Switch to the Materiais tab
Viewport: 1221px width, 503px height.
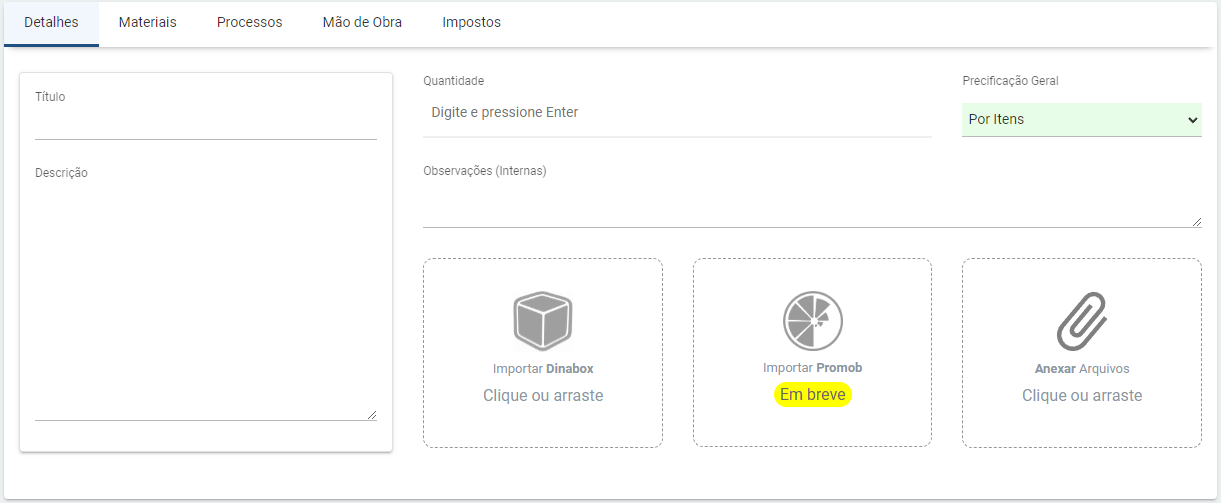pos(147,22)
